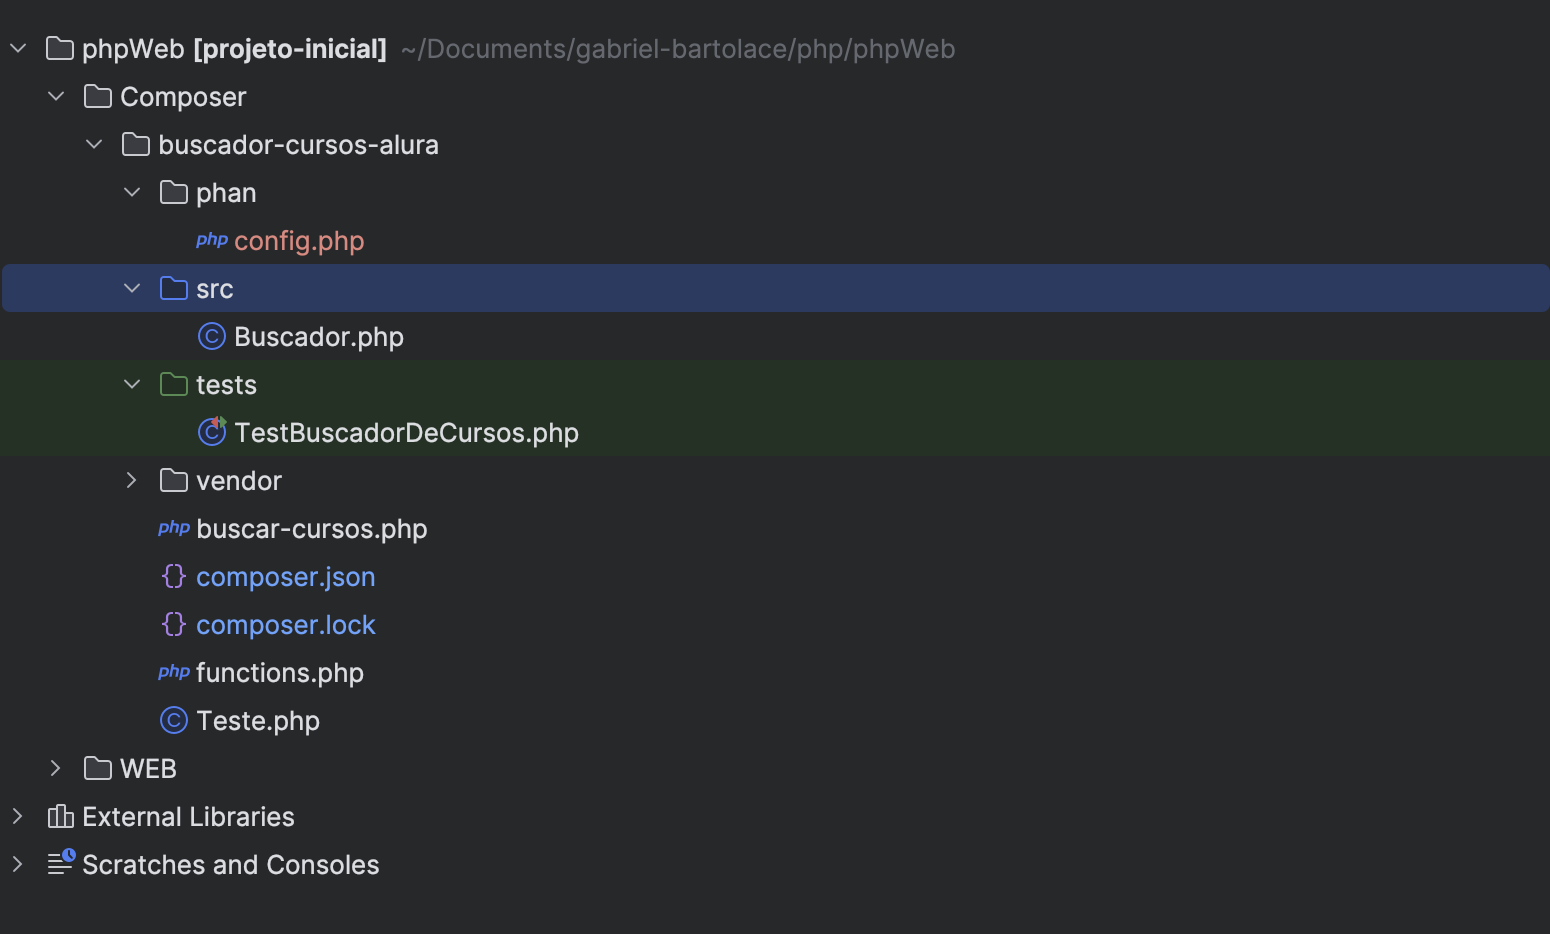Screen dimensions: 1550x934
Task: Select the config.php file name
Action: tap(299, 241)
